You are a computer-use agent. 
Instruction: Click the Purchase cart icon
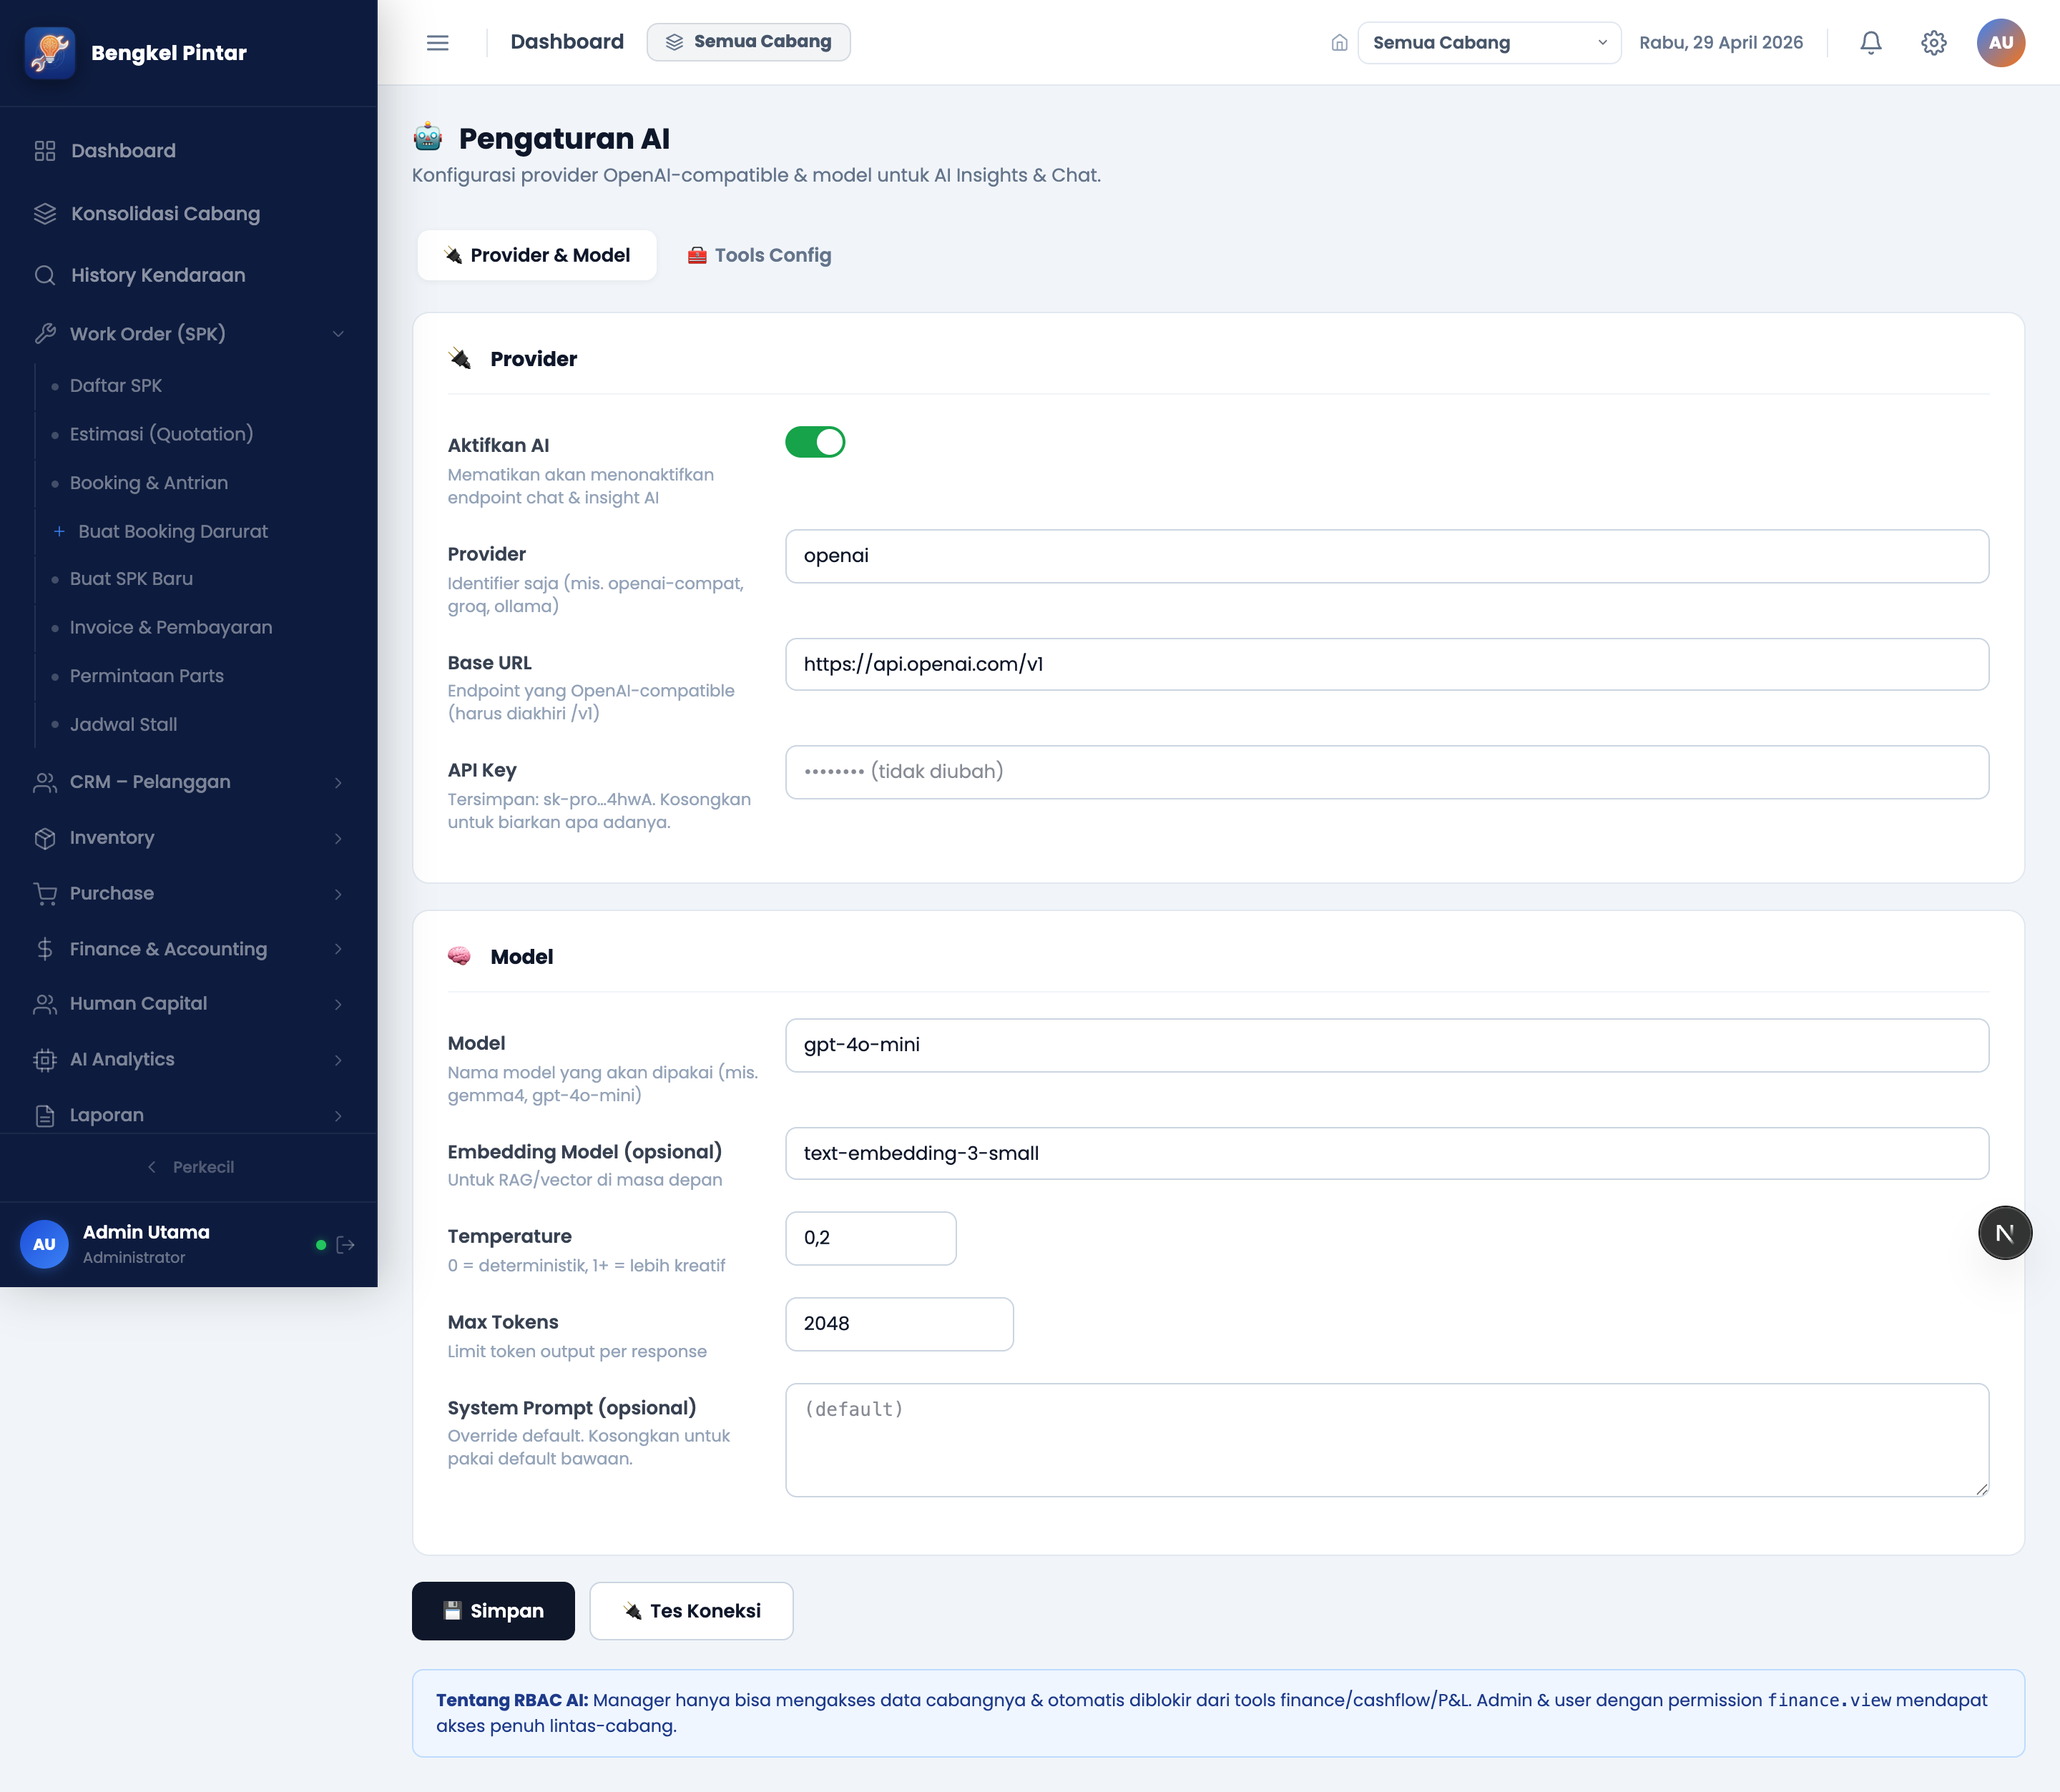[x=45, y=894]
